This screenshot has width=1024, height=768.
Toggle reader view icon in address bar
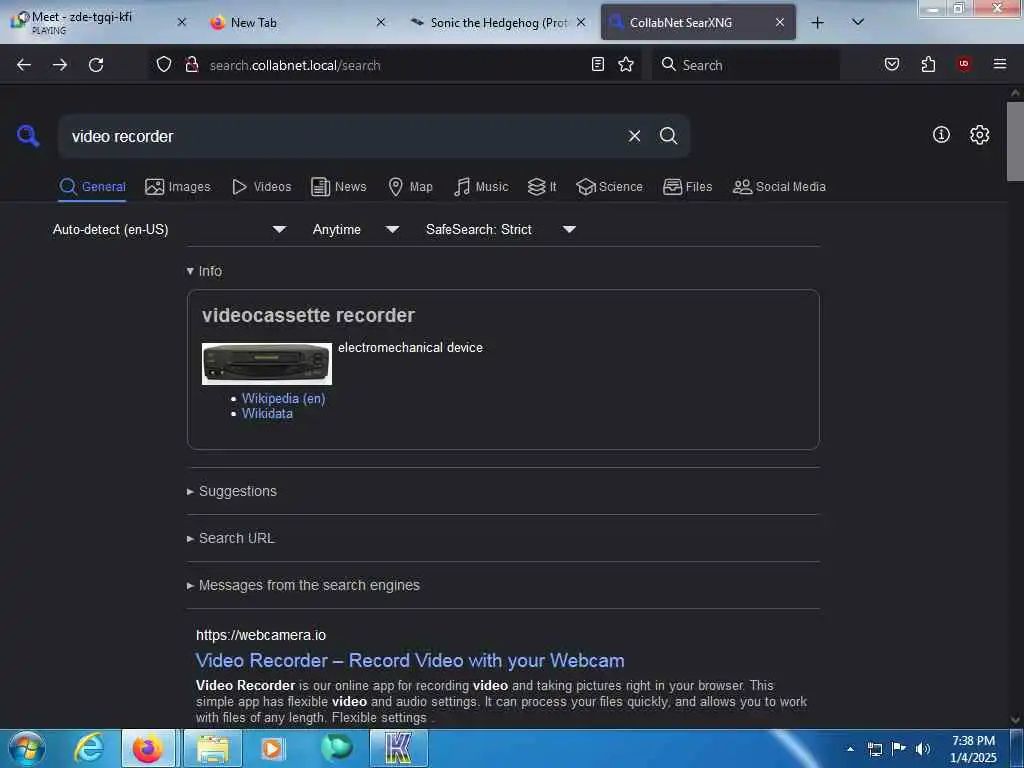(598, 64)
